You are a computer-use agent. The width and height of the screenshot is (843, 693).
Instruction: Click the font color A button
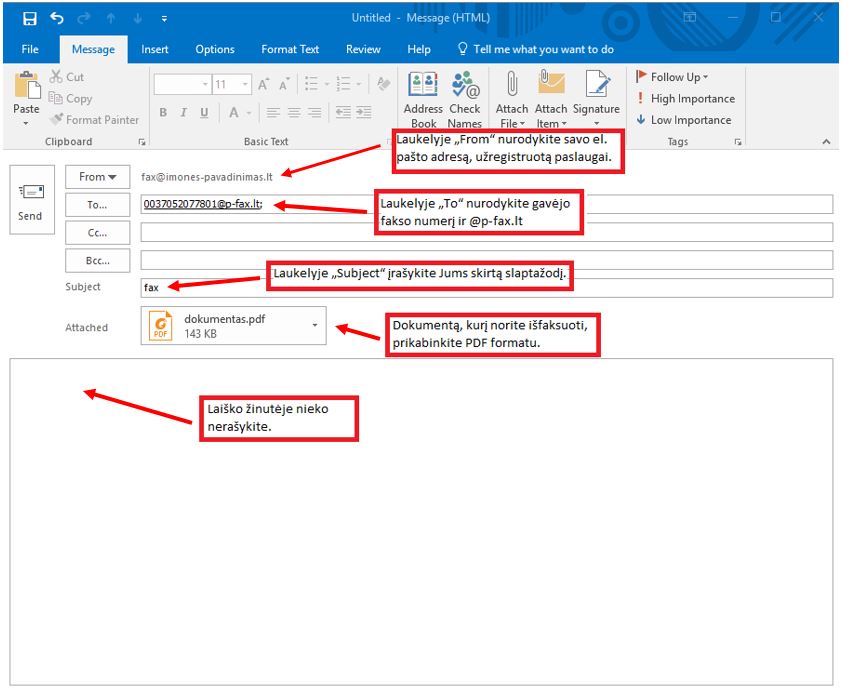(x=233, y=112)
